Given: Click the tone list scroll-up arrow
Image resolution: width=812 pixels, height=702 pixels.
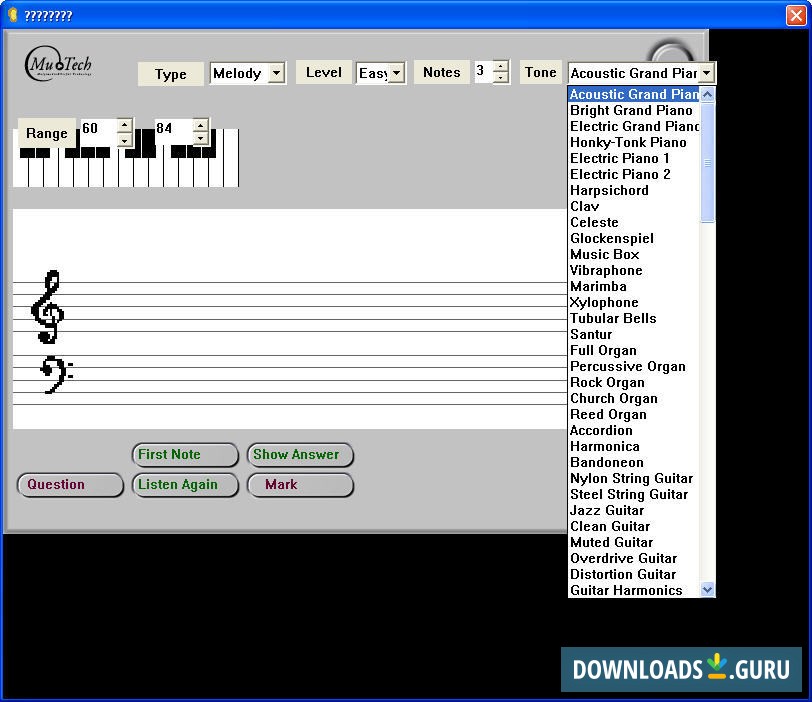Looking at the screenshot, I should click(x=707, y=94).
